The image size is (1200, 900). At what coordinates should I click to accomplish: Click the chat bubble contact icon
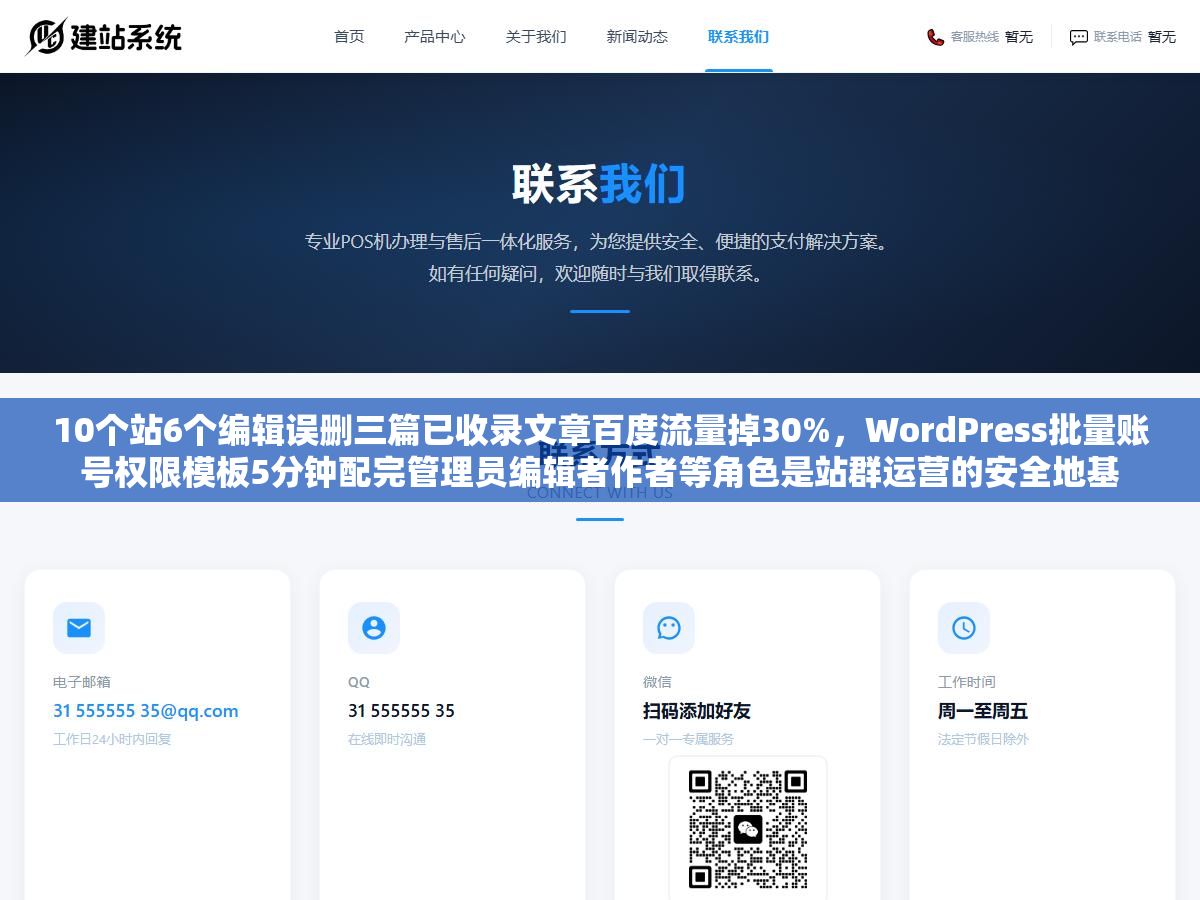pyautogui.click(x=1078, y=37)
